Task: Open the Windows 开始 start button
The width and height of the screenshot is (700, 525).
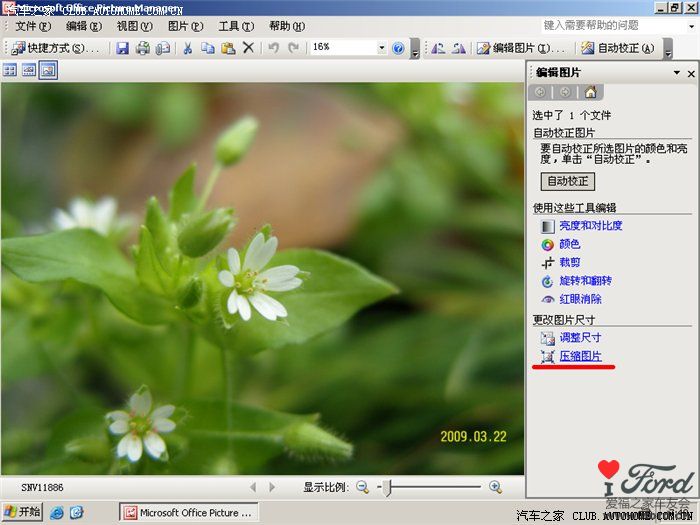Action: click(23, 512)
